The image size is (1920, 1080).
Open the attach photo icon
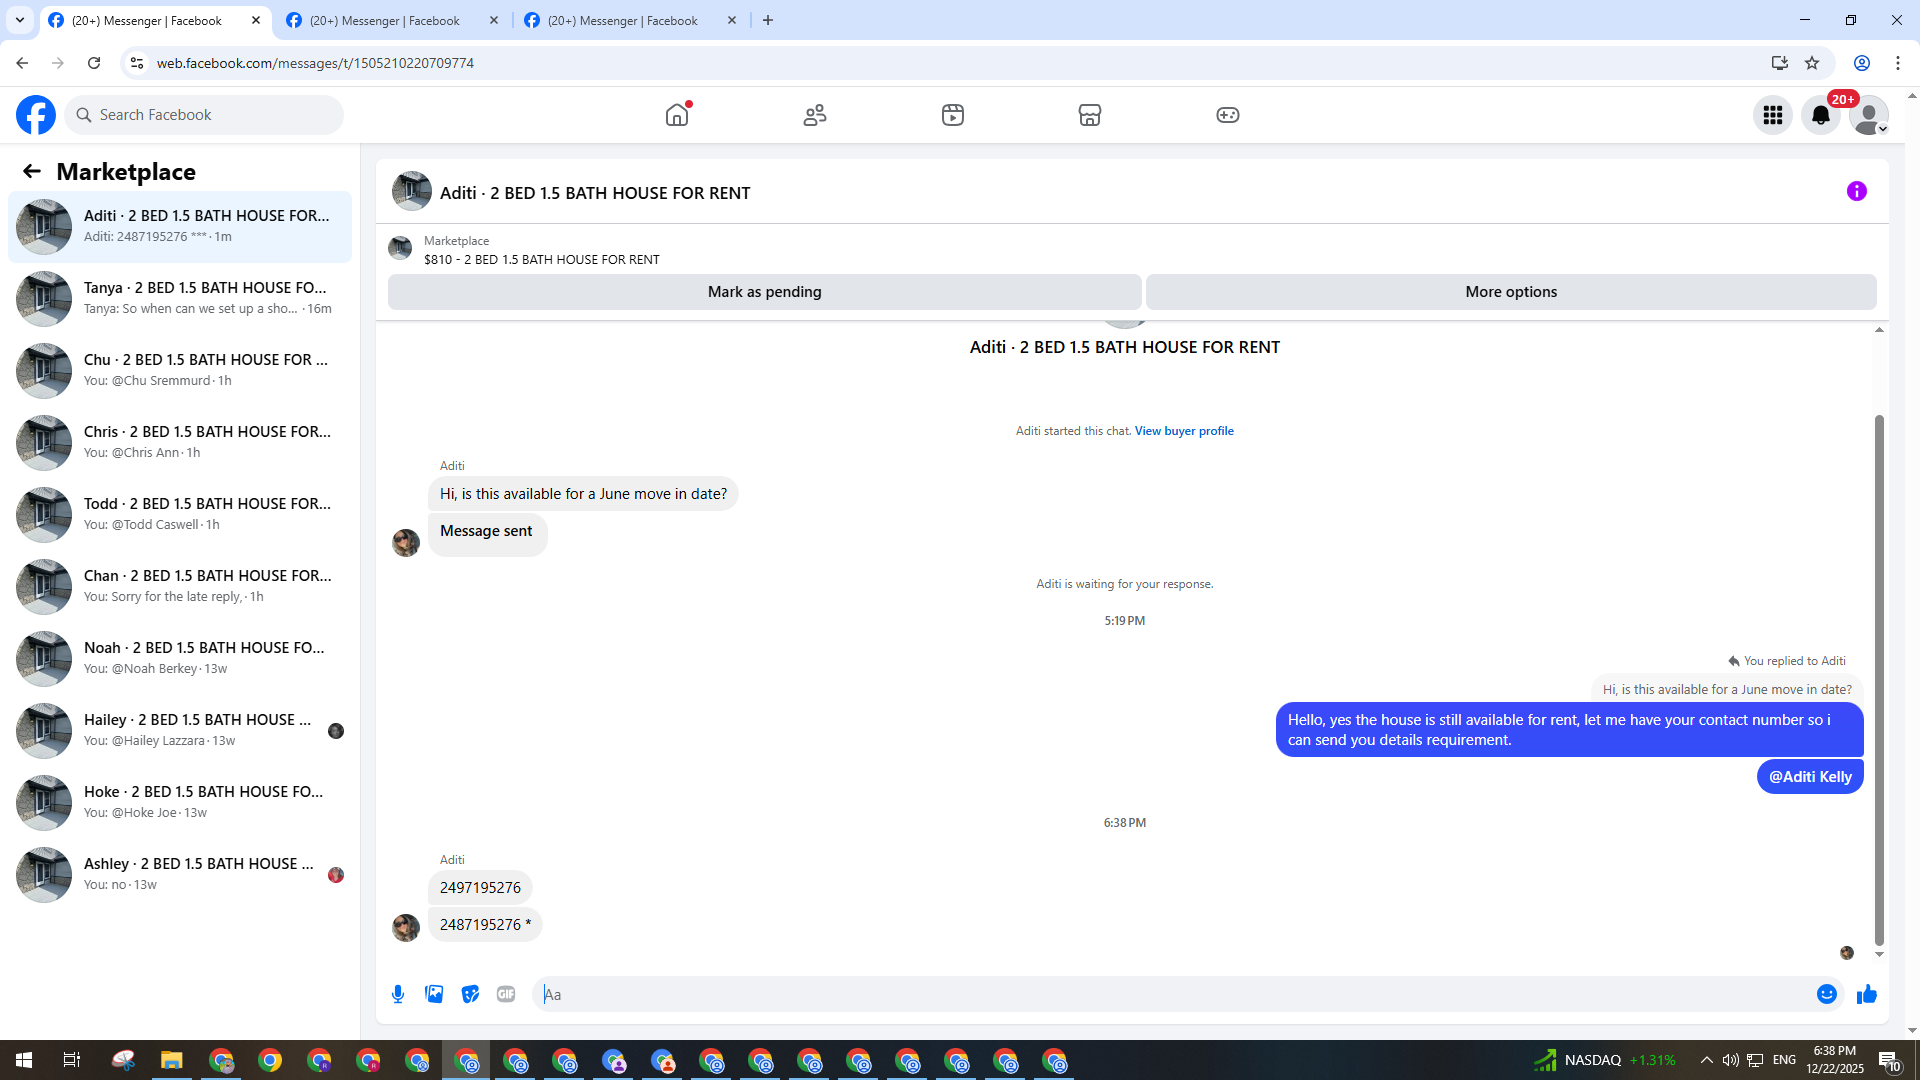[x=434, y=994]
